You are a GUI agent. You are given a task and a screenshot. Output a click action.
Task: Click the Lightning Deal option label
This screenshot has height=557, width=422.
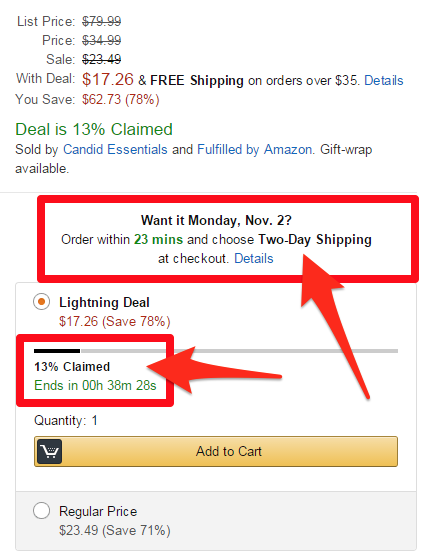point(104,302)
